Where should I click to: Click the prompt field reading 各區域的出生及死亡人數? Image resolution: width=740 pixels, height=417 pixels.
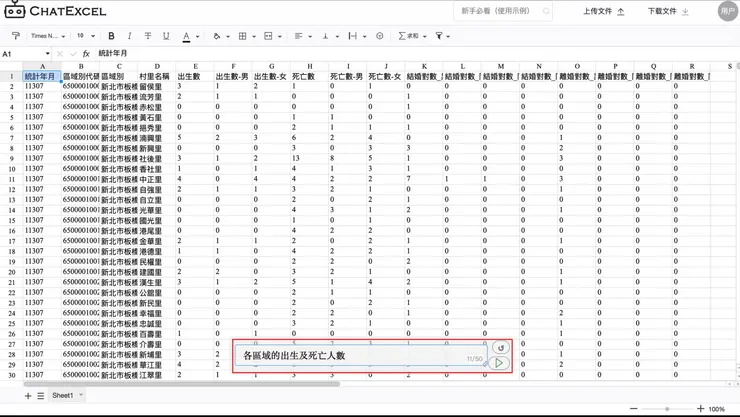361,356
